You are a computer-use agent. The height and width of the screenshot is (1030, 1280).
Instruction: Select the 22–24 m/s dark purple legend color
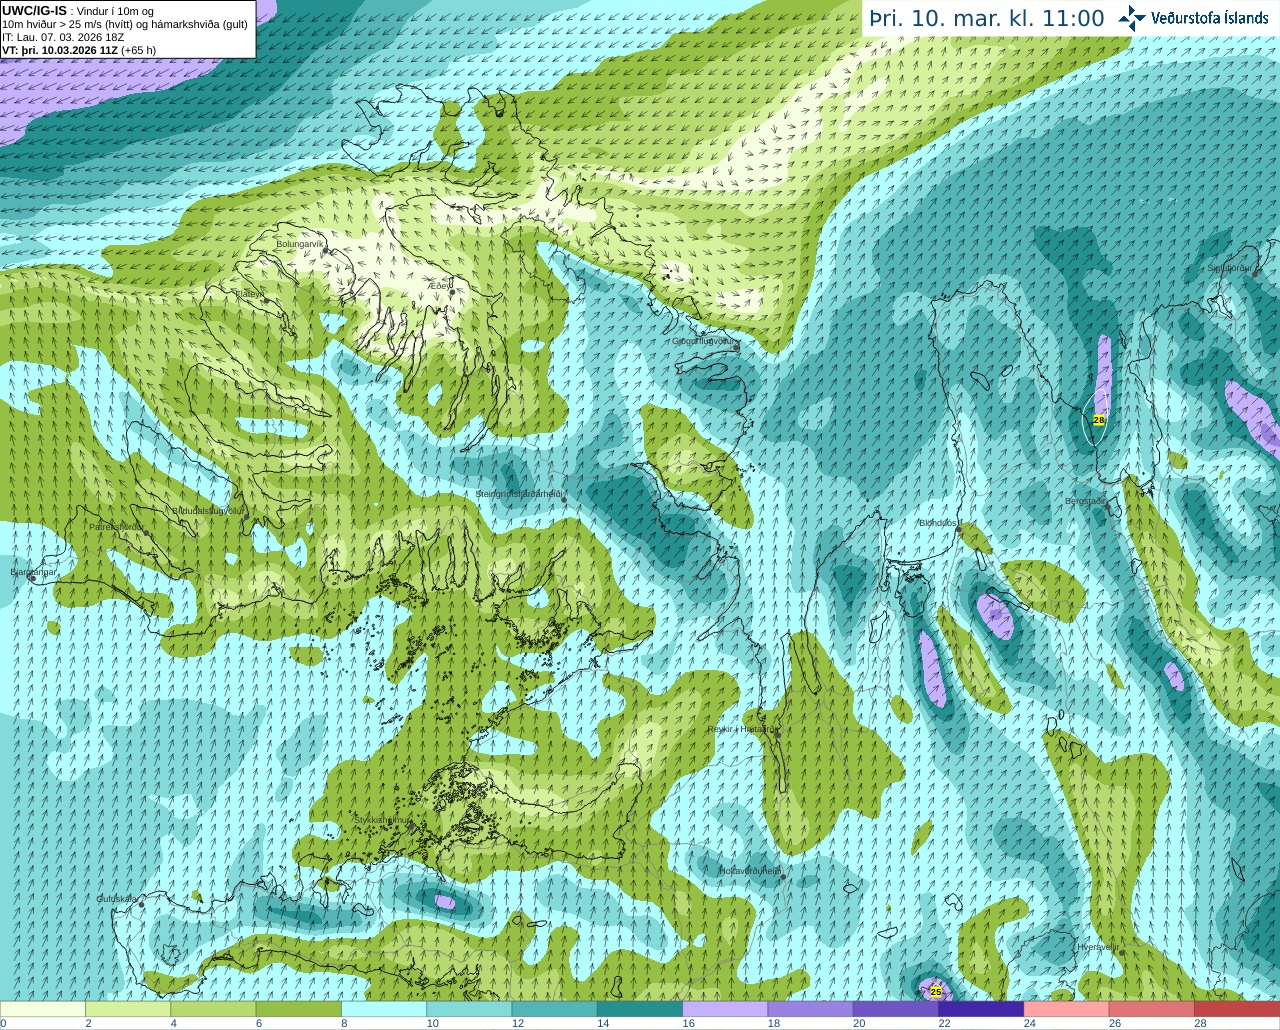981,1009
